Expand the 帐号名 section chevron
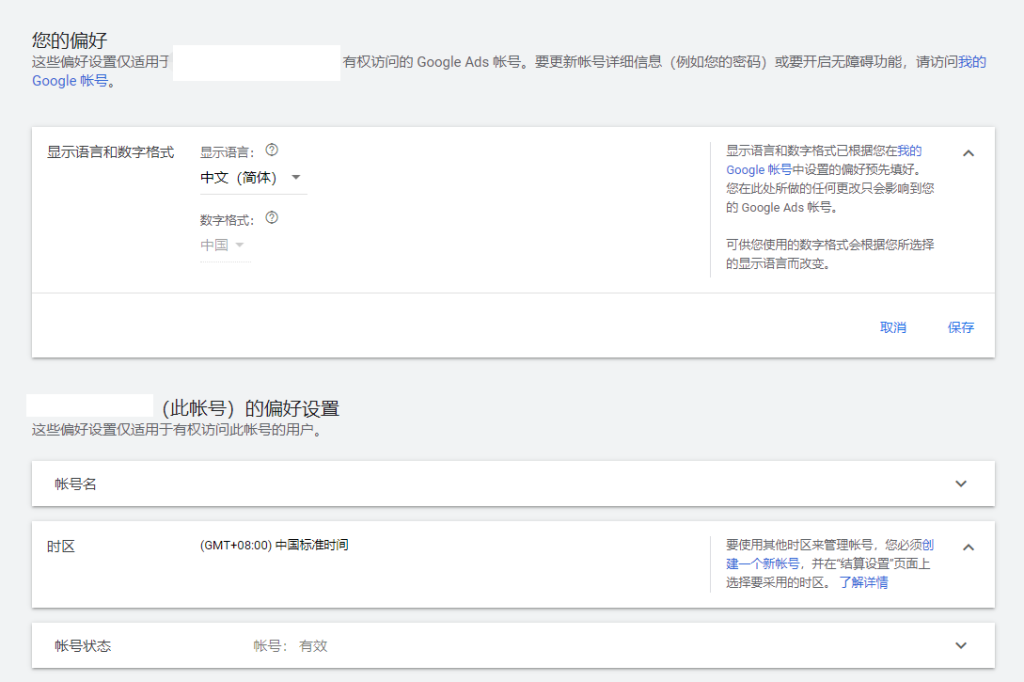 961,484
